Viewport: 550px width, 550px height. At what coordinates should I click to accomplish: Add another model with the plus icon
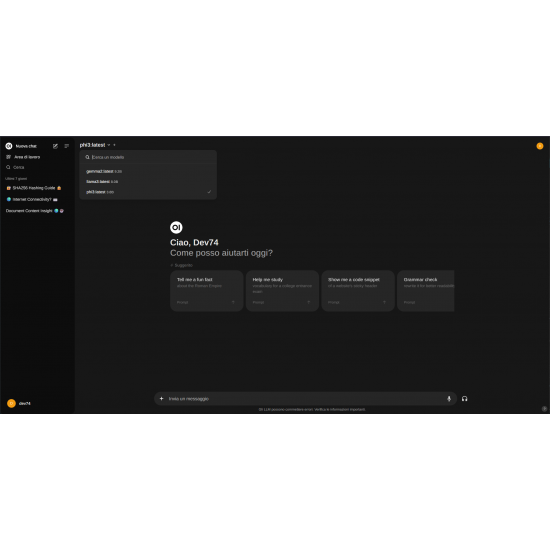pyautogui.click(x=114, y=145)
